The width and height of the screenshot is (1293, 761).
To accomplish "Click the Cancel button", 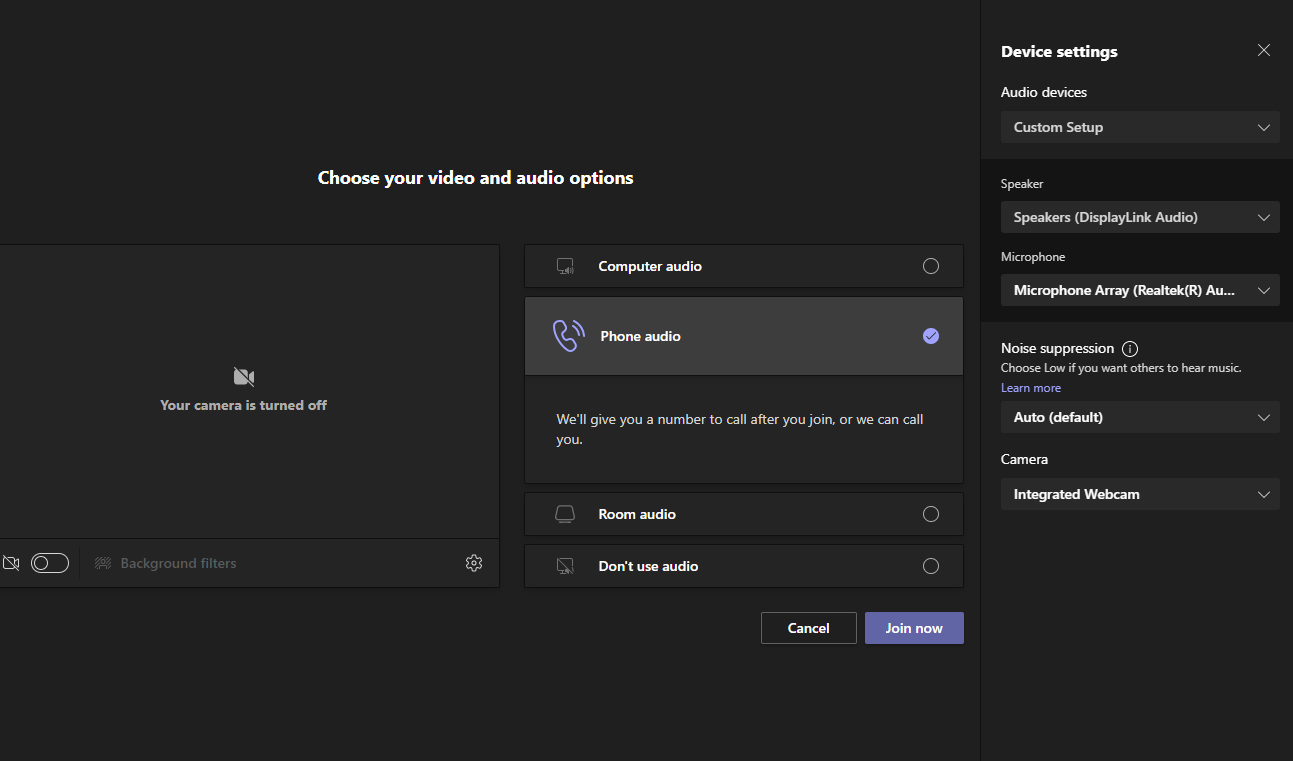I will point(808,628).
